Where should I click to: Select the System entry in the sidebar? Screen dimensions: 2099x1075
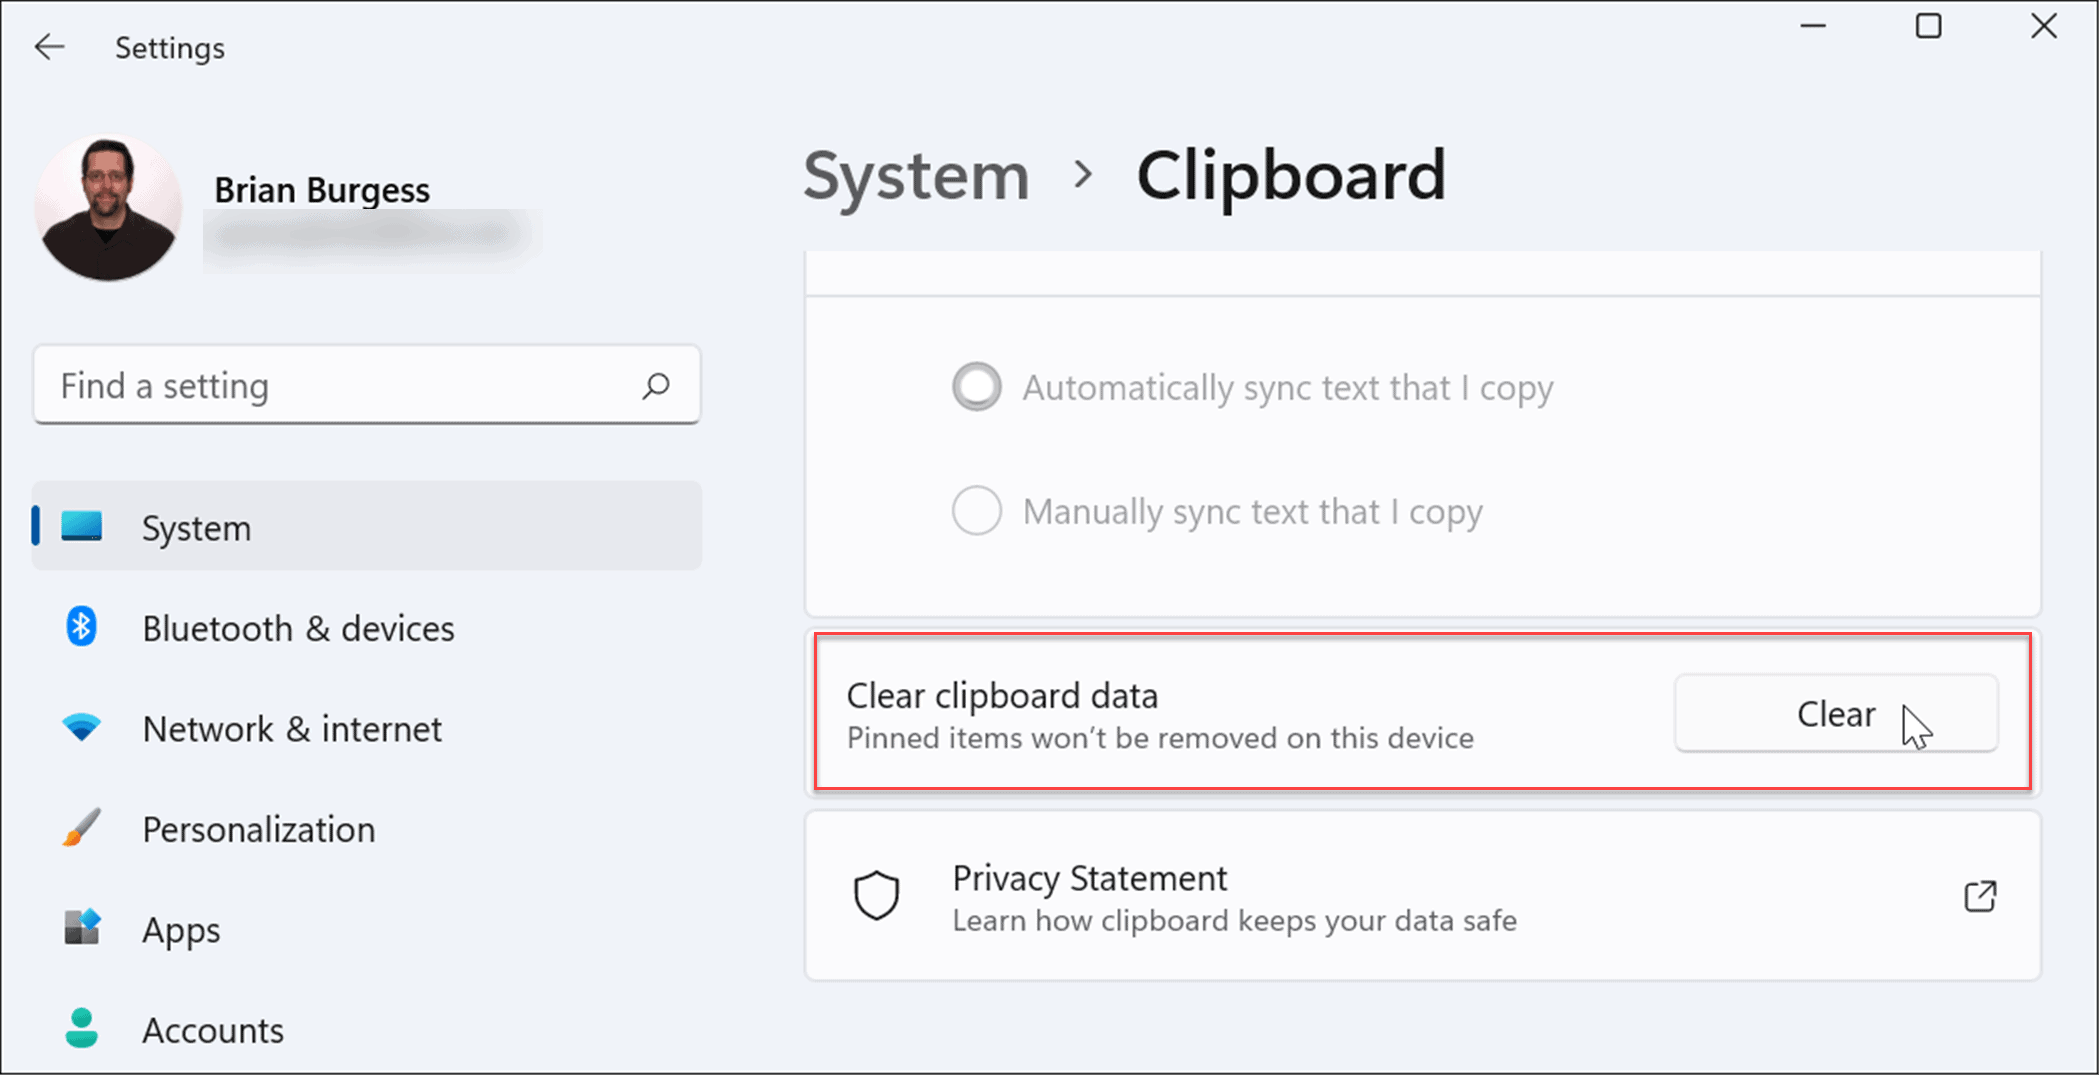(x=196, y=527)
